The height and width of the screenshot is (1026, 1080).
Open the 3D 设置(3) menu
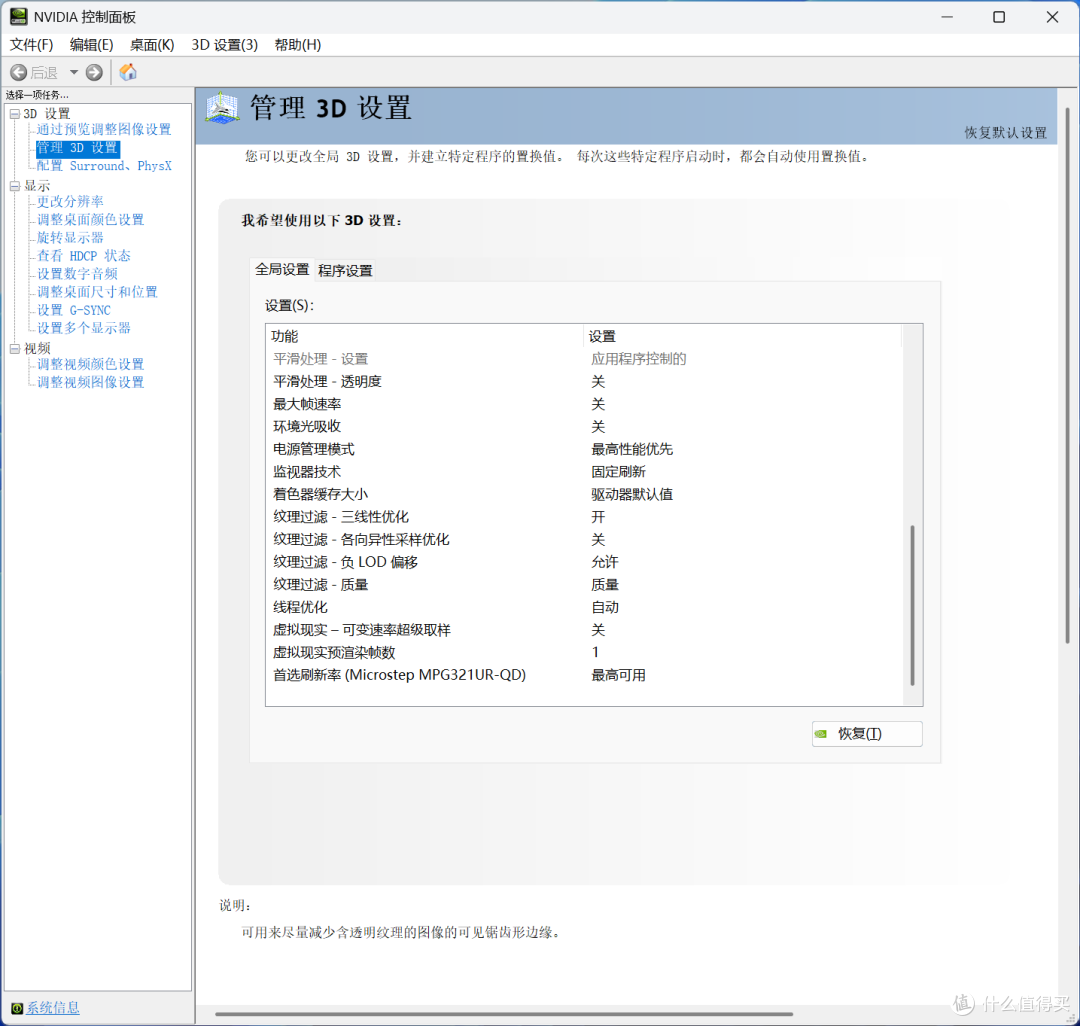click(225, 45)
